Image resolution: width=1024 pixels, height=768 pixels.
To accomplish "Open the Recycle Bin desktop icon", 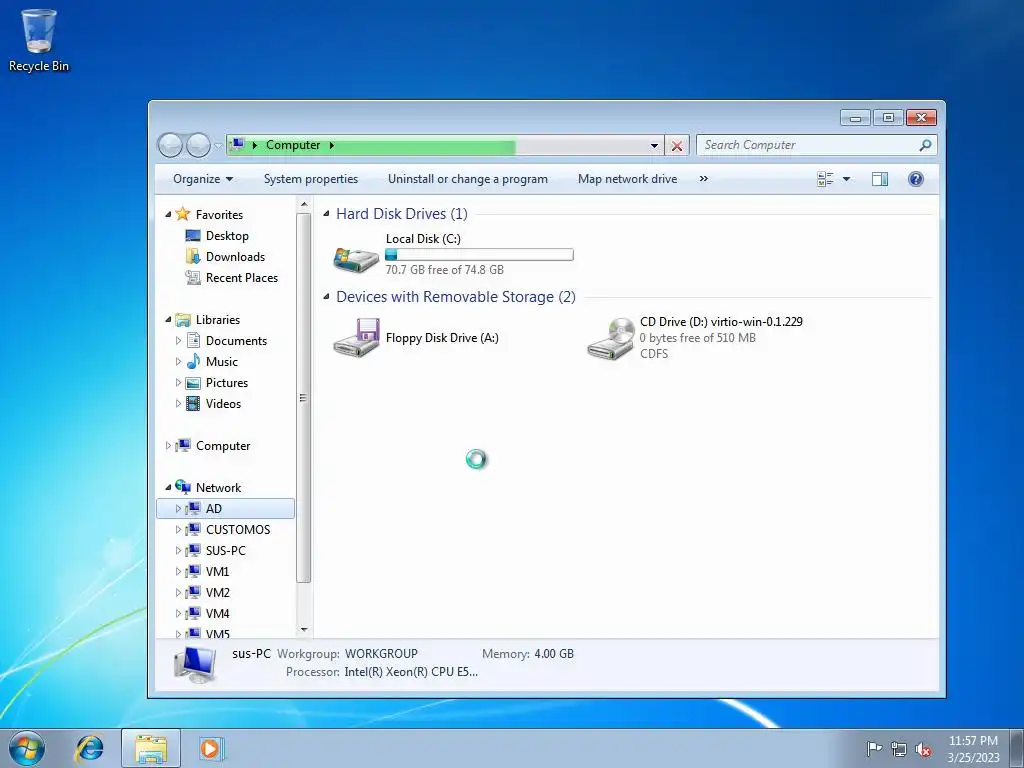I will click(x=39, y=40).
